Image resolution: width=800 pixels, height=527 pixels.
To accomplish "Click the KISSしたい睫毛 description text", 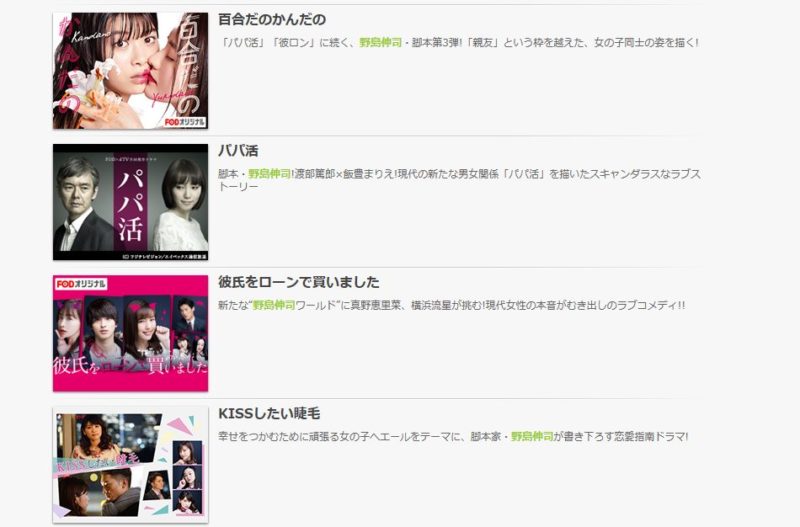I will pos(453,437).
